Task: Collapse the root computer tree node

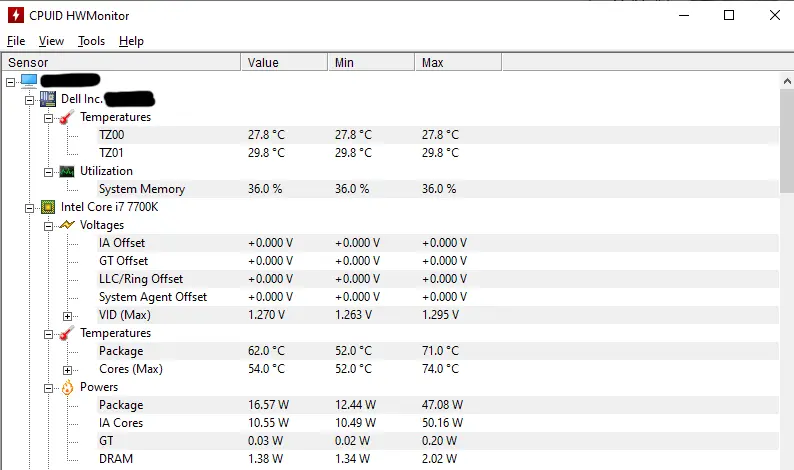Action: pos(11,82)
